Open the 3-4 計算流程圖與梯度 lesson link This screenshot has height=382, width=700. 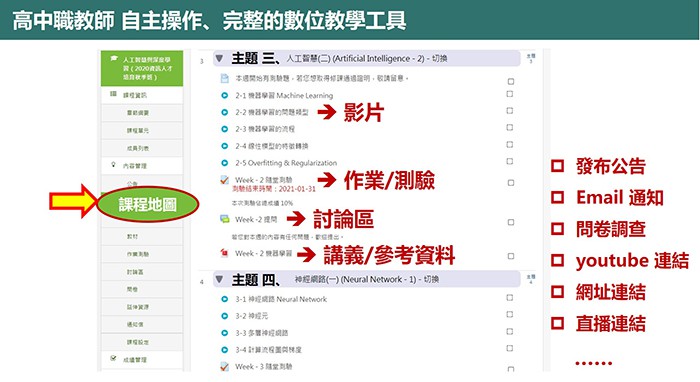(x=268, y=349)
